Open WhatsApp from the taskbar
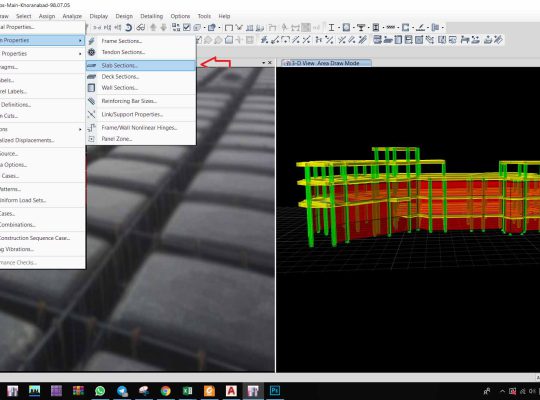The height and width of the screenshot is (400, 540). click(x=100, y=391)
